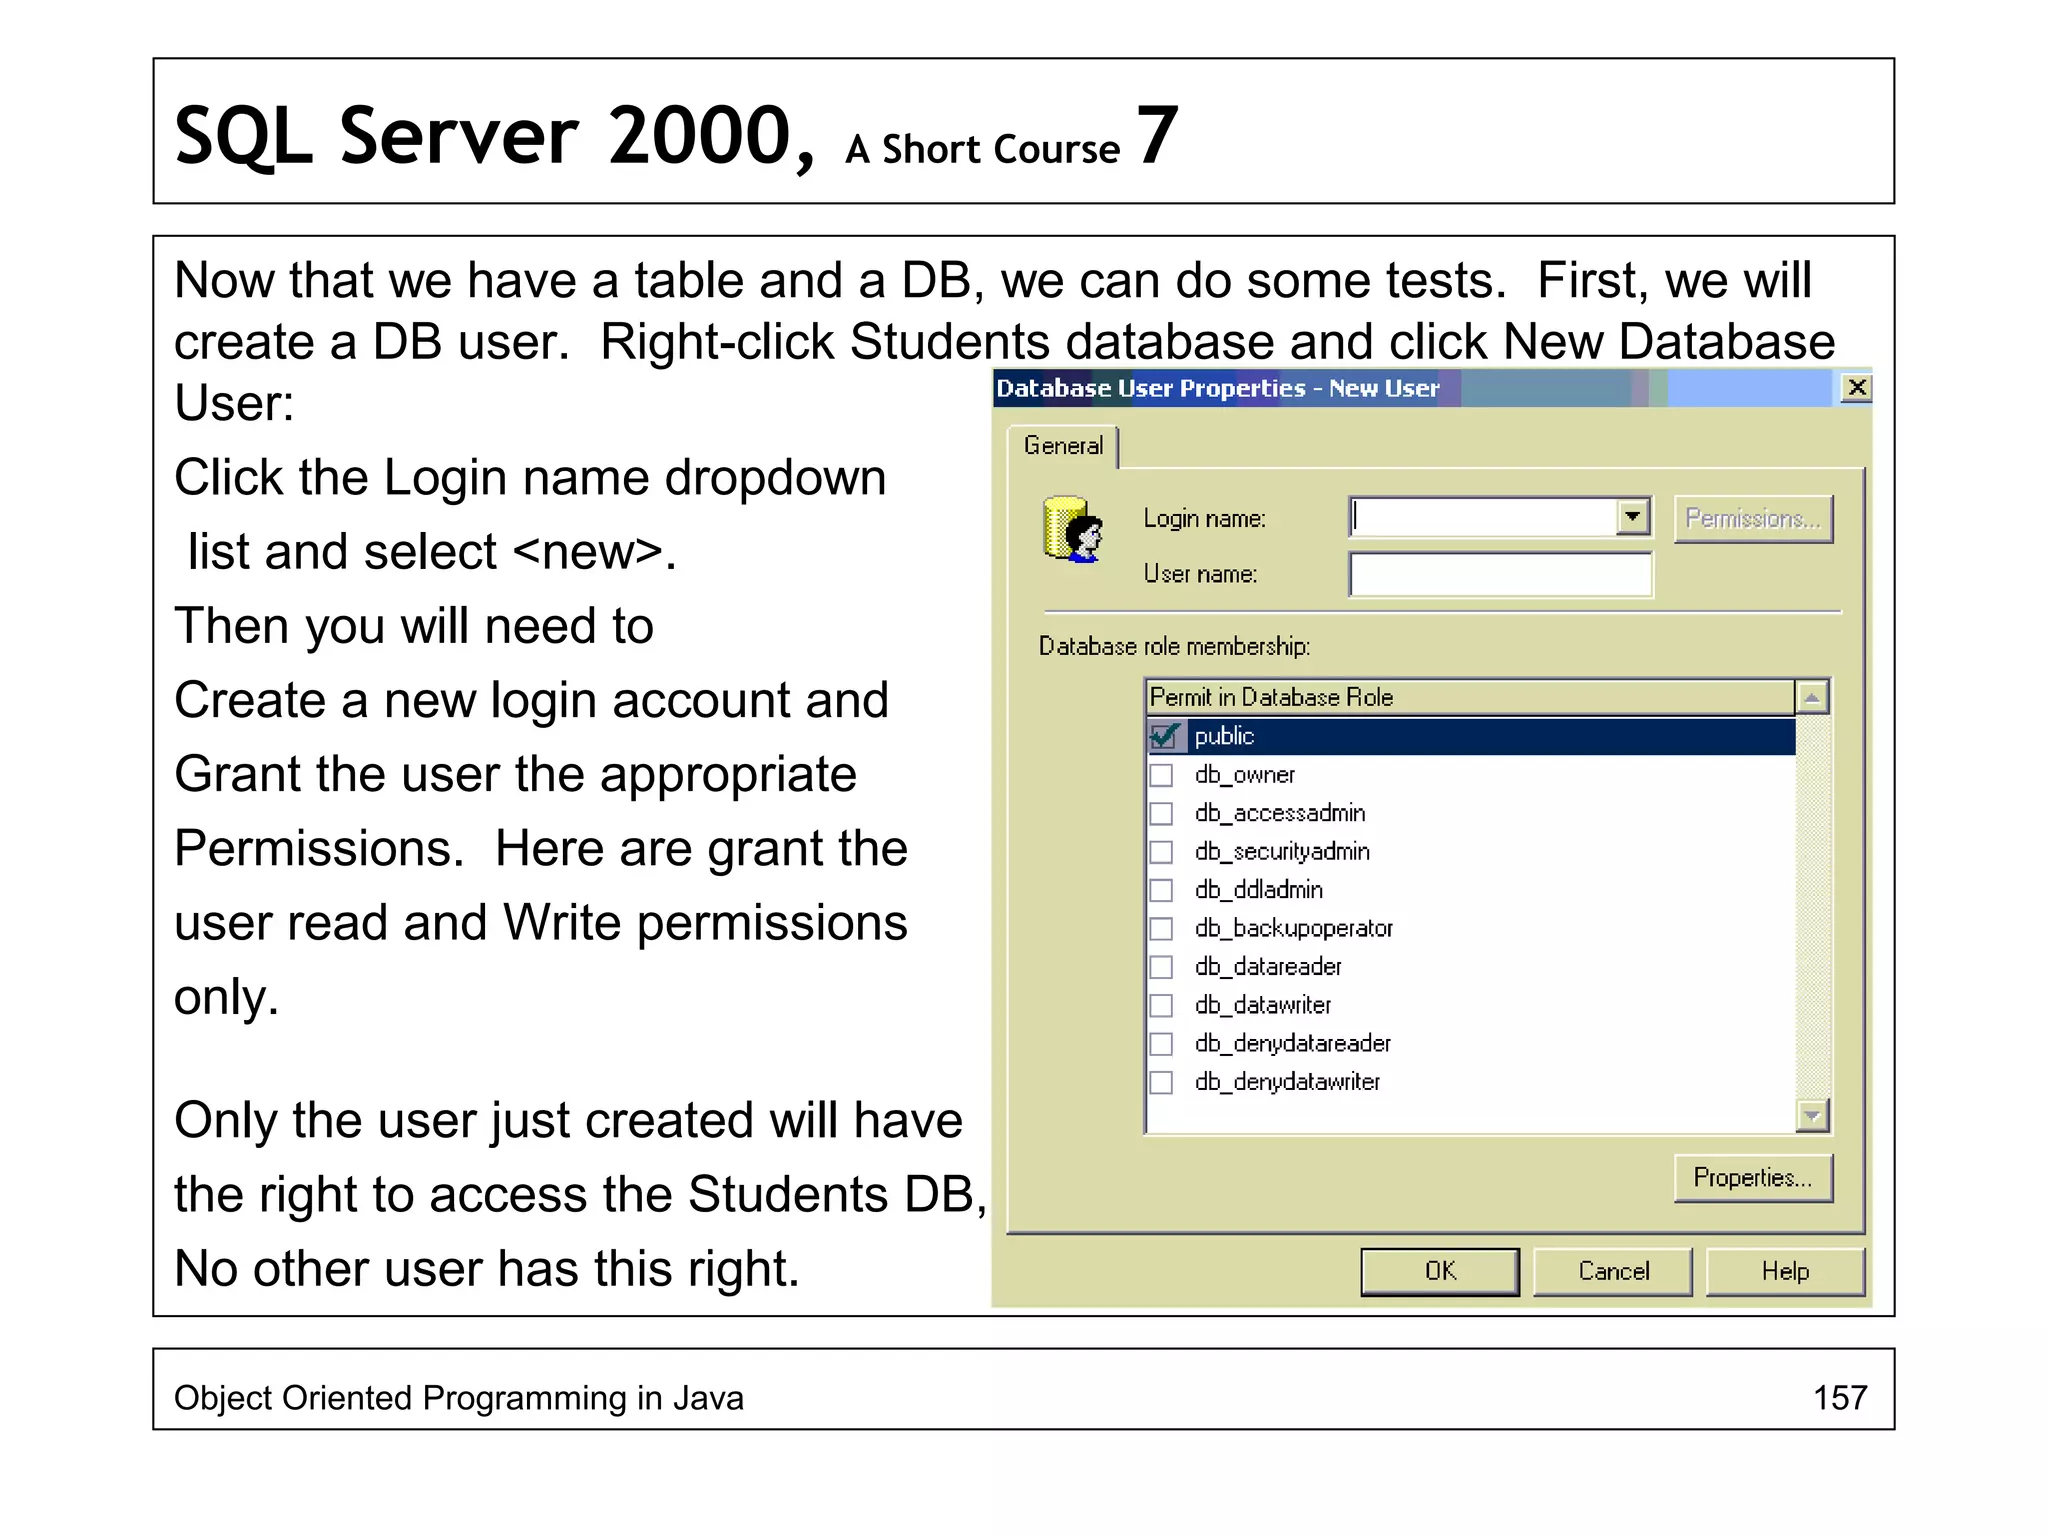Select the General tab

(x=1063, y=446)
